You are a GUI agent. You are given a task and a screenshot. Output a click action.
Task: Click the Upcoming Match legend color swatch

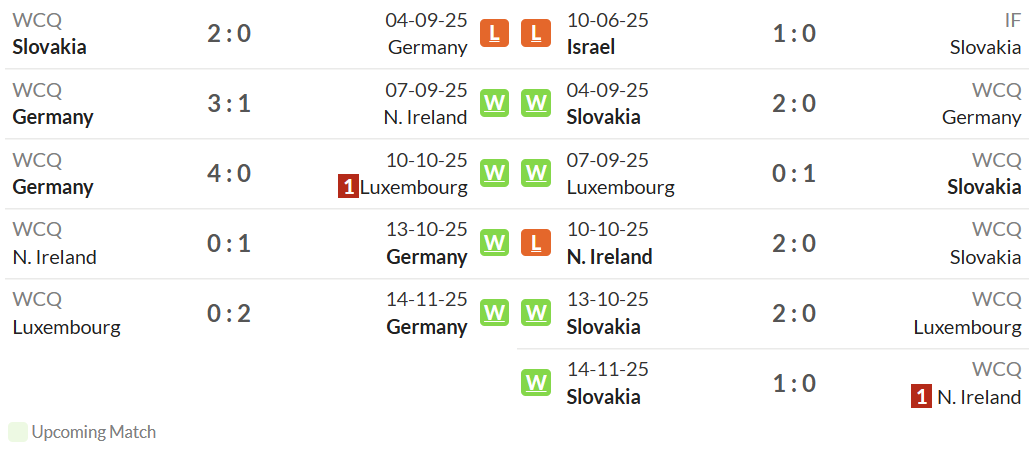point(18,432)
